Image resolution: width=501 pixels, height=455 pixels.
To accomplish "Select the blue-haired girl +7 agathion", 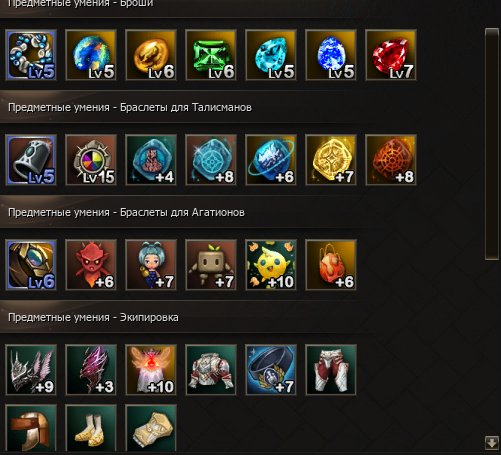I will (x=151, y=265).
